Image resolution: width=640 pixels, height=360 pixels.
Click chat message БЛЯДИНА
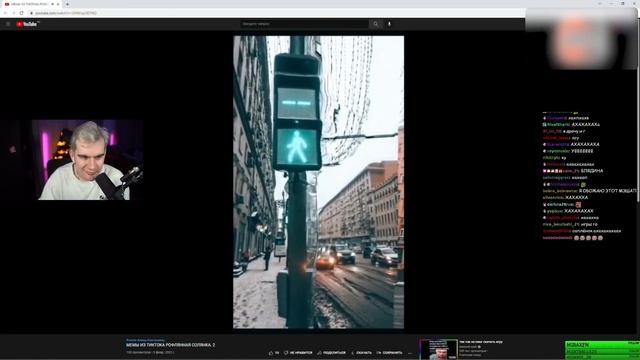(x=592, y=171)
